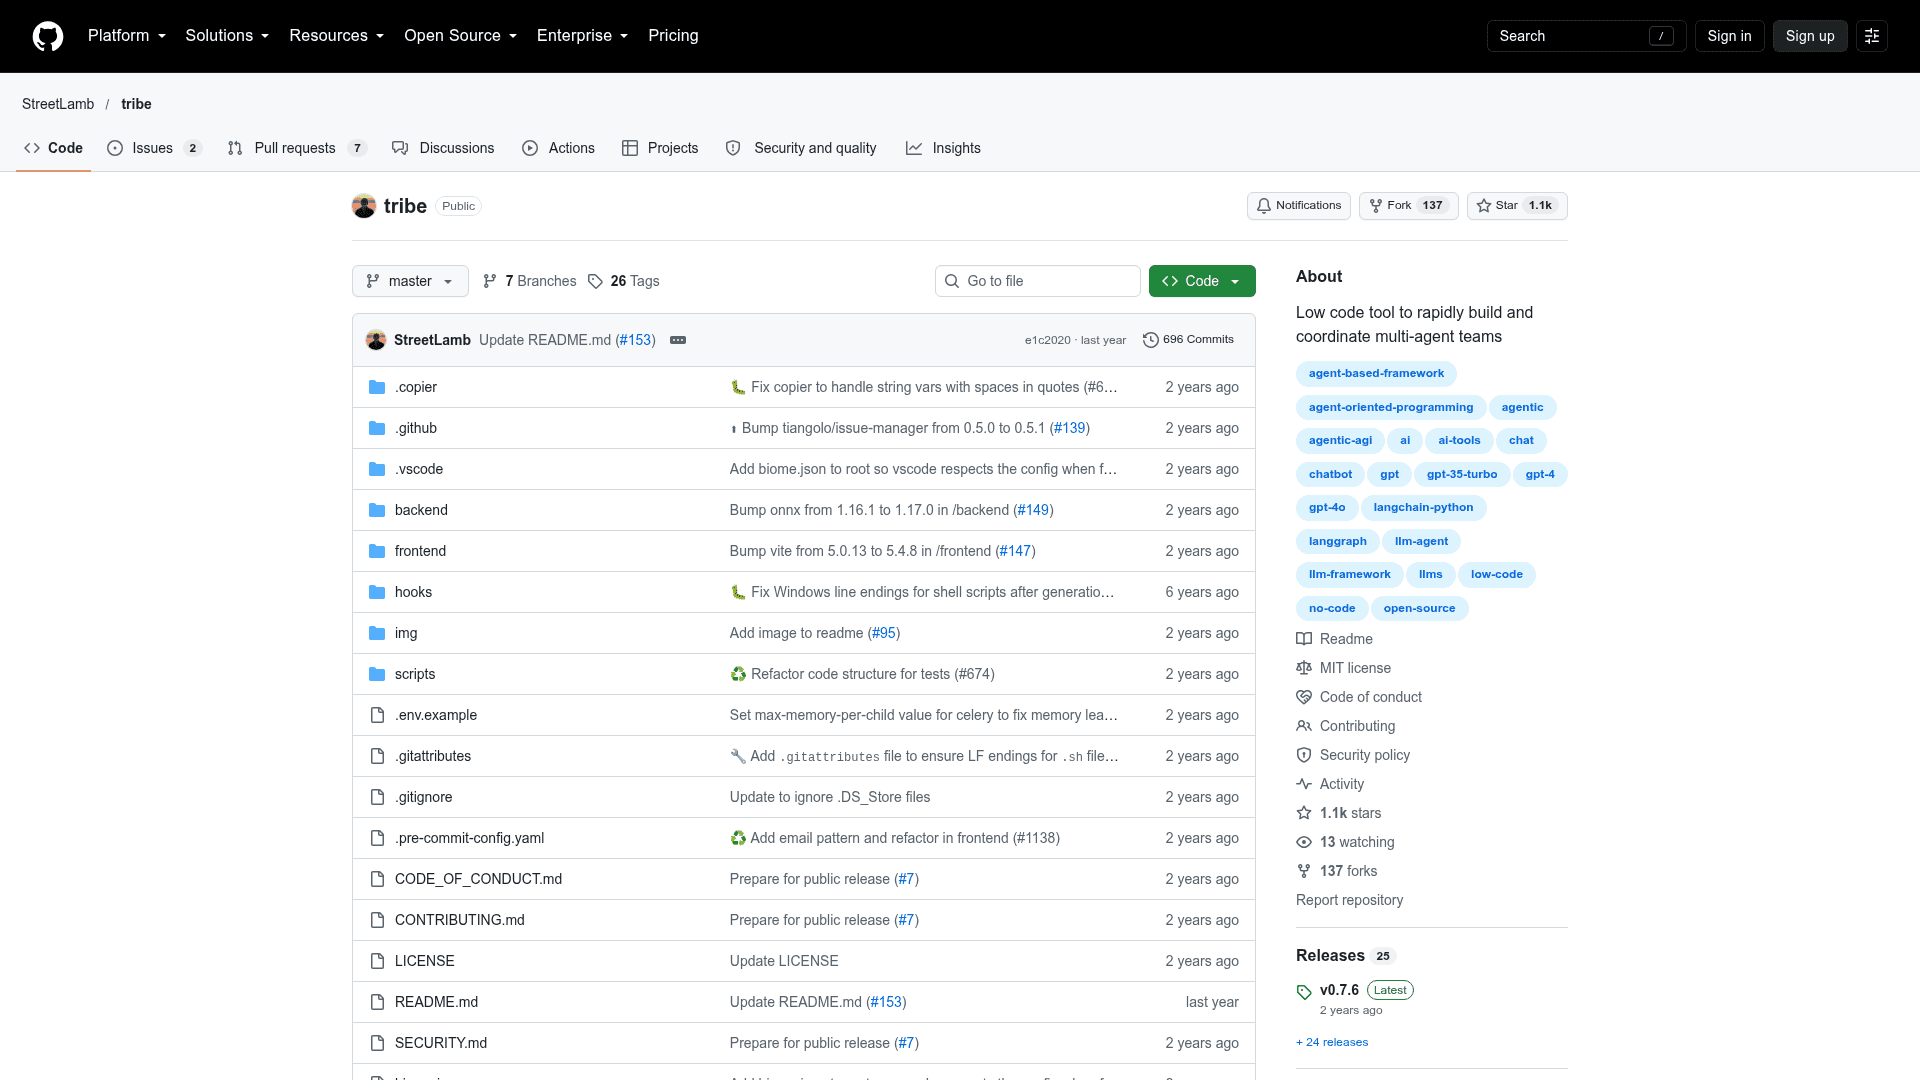
Task: Select the langgraph topic tag
Action: tap(1337, 541)
